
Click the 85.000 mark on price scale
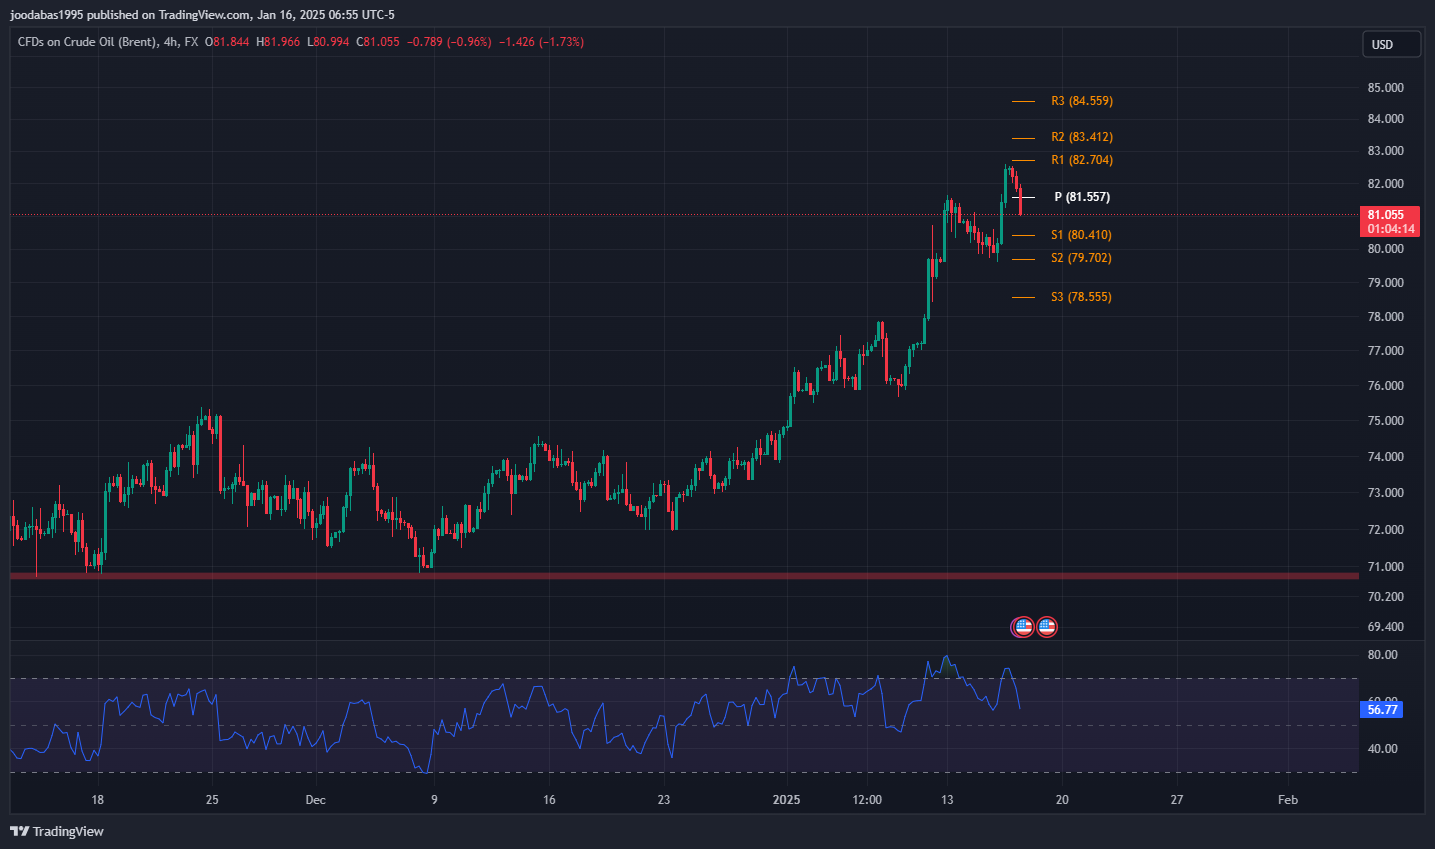[x=1385, y=88]
